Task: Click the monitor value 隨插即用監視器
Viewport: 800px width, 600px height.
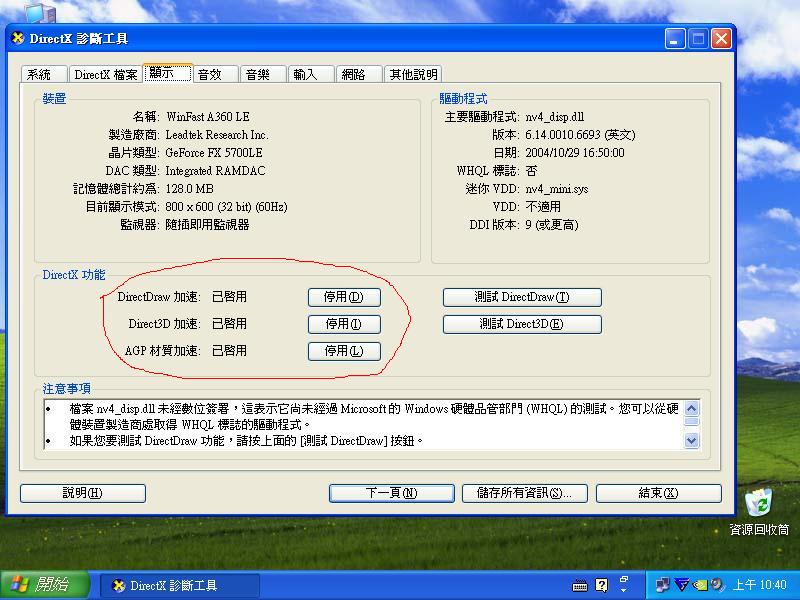Action: [x=207, y=225]
